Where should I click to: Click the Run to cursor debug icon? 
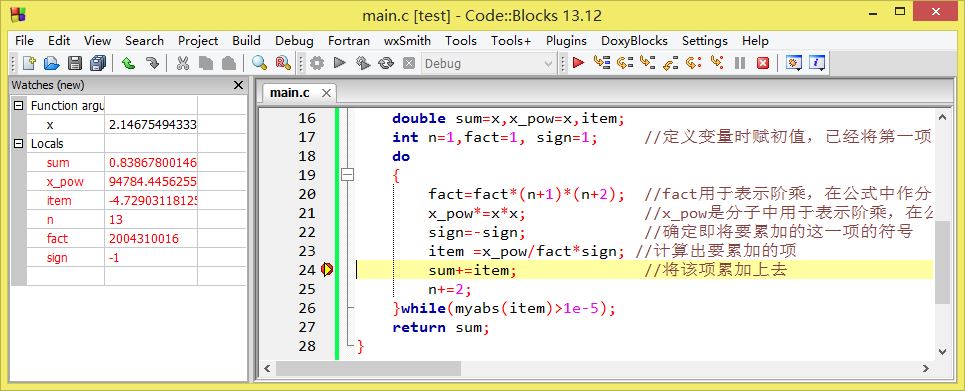click(601, 63)
